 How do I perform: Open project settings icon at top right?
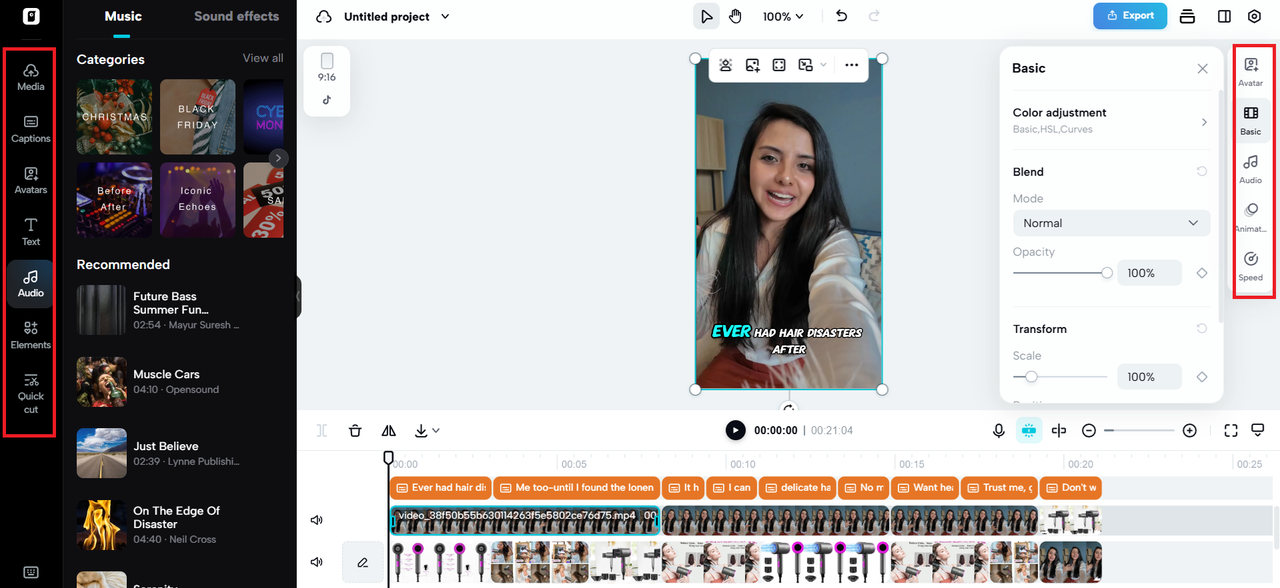(x=1255, y=16)
